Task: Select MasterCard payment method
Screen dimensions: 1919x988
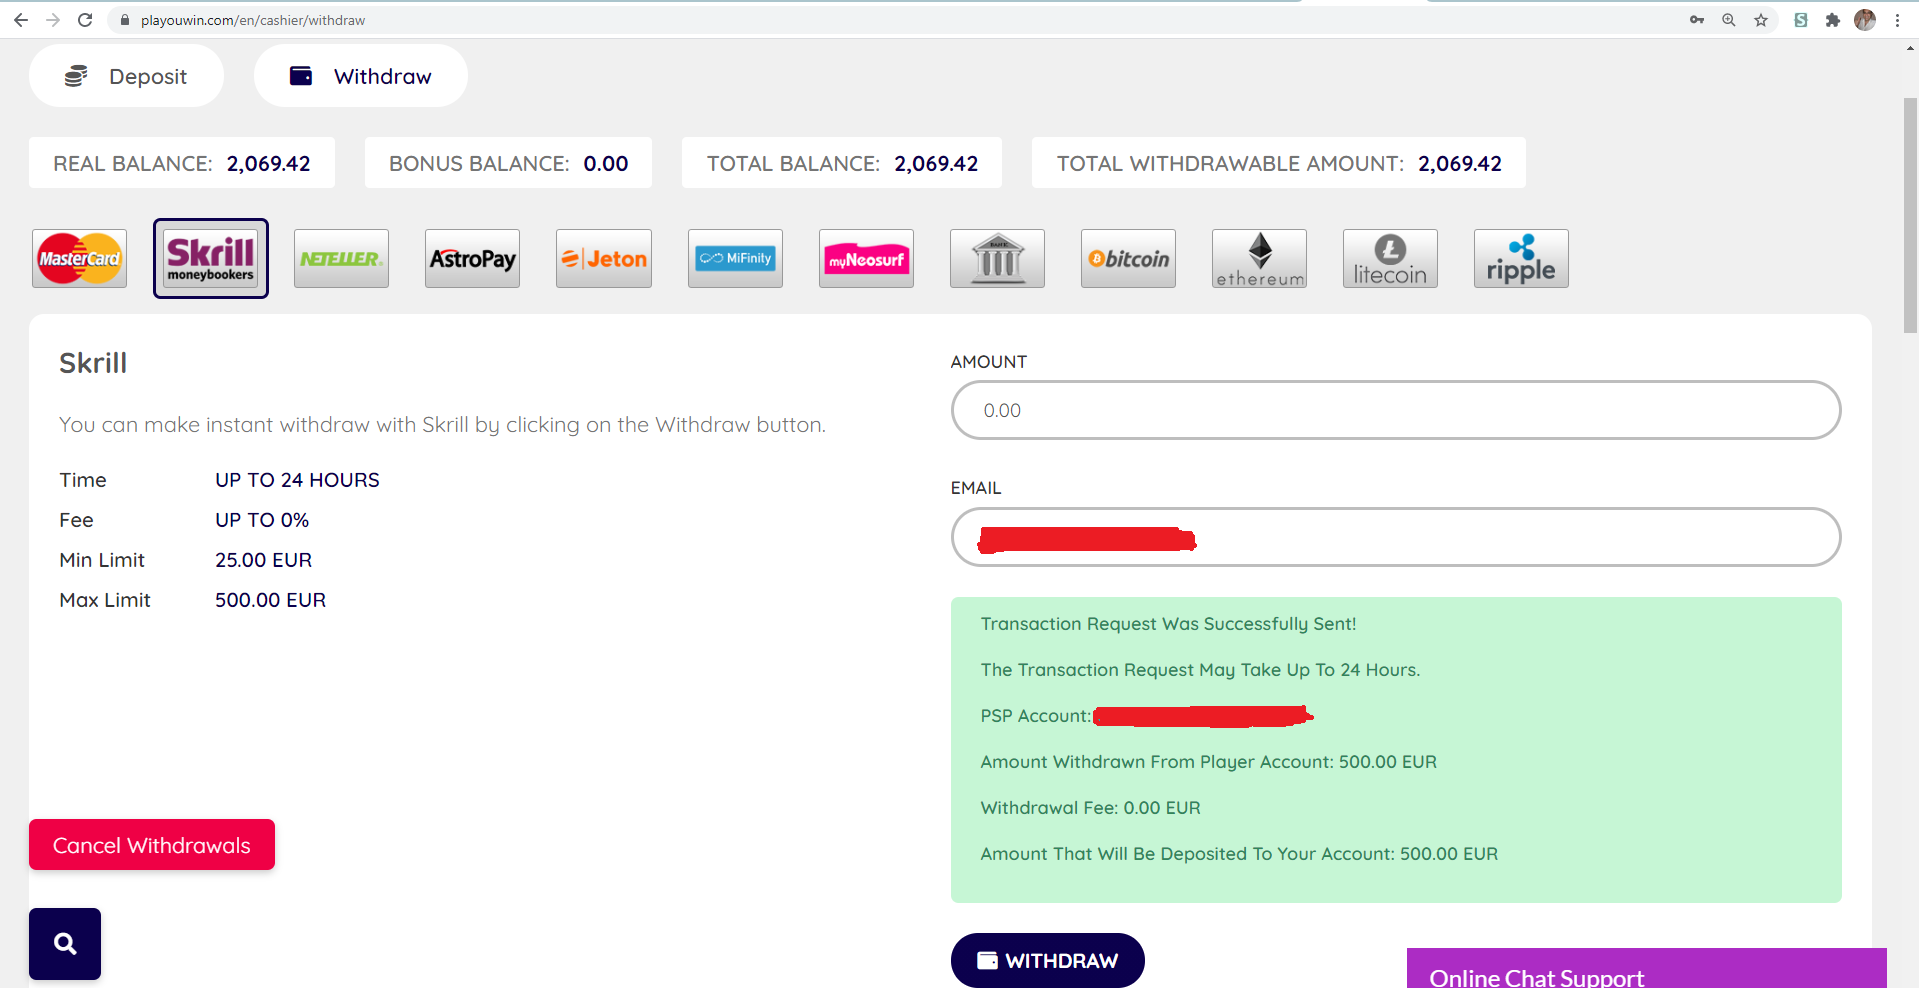Action: pos(79,259)
